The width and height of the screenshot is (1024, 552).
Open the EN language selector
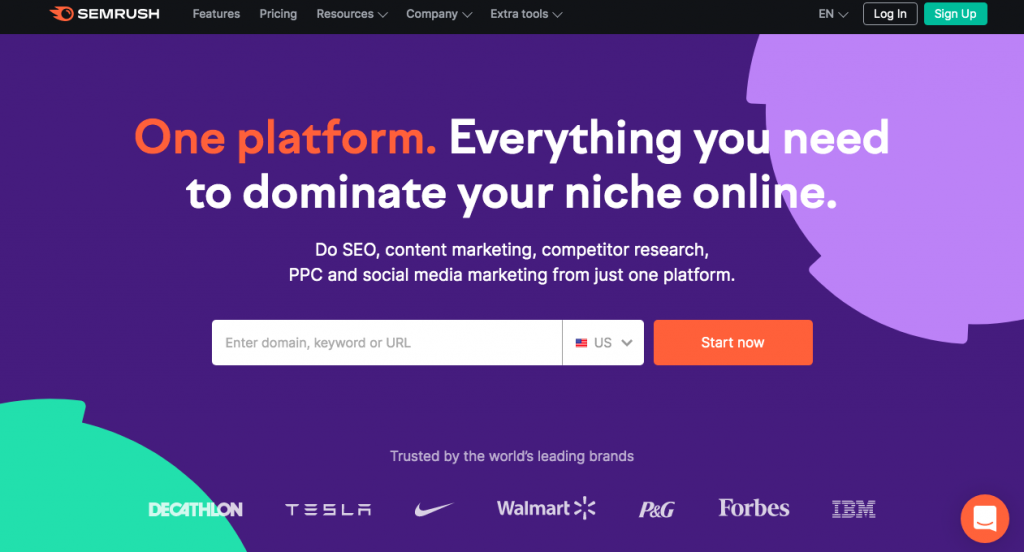coord(833,14)
